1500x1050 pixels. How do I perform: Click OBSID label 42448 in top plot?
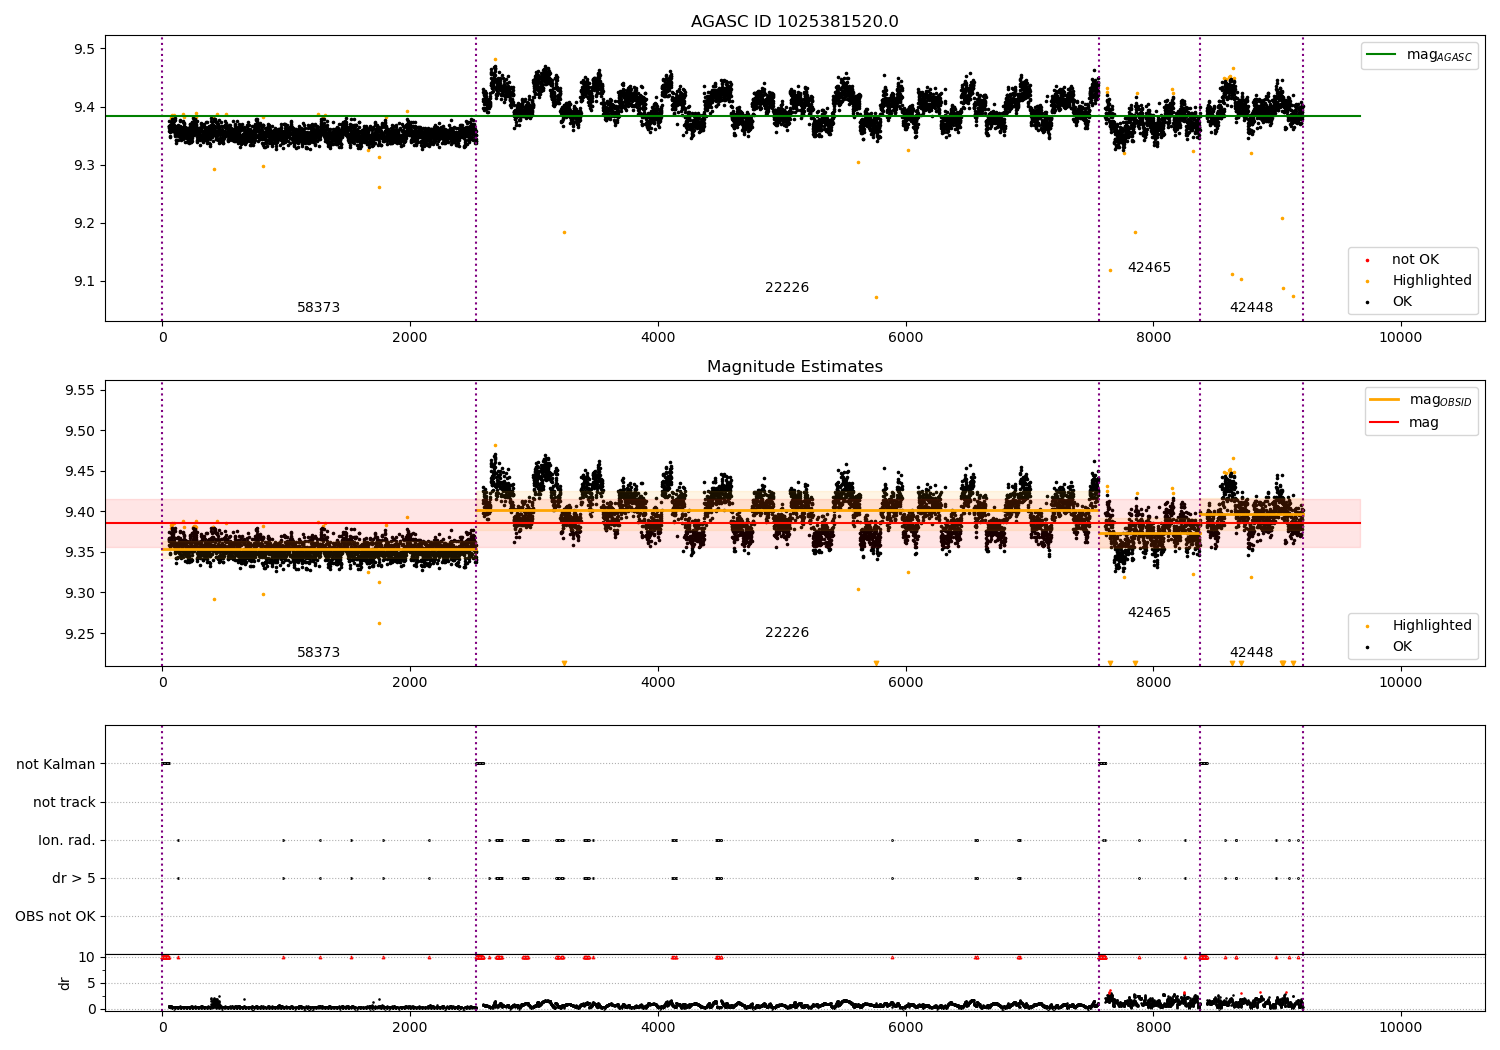click(x=1251, y=308)
